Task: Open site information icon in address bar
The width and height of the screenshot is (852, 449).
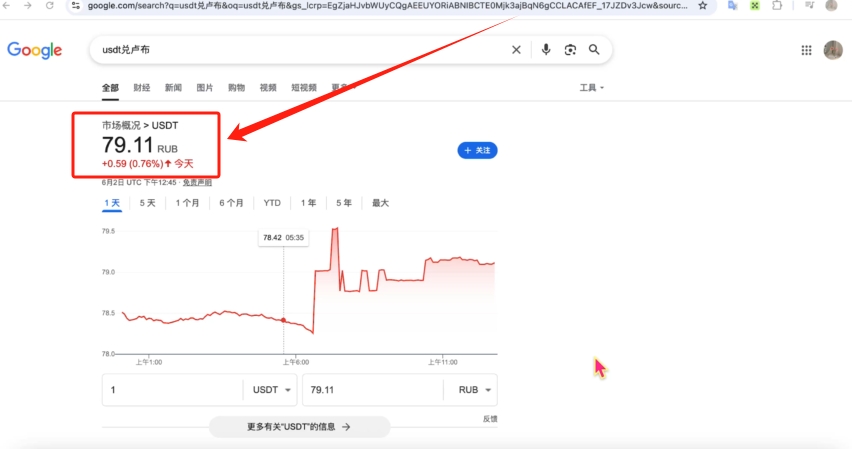Action: pos(76,5)
